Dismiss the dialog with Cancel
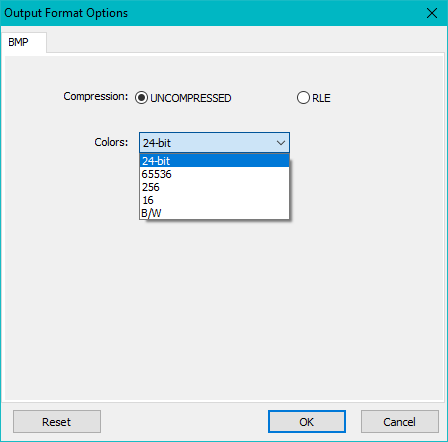 click(x=399, y=422)
